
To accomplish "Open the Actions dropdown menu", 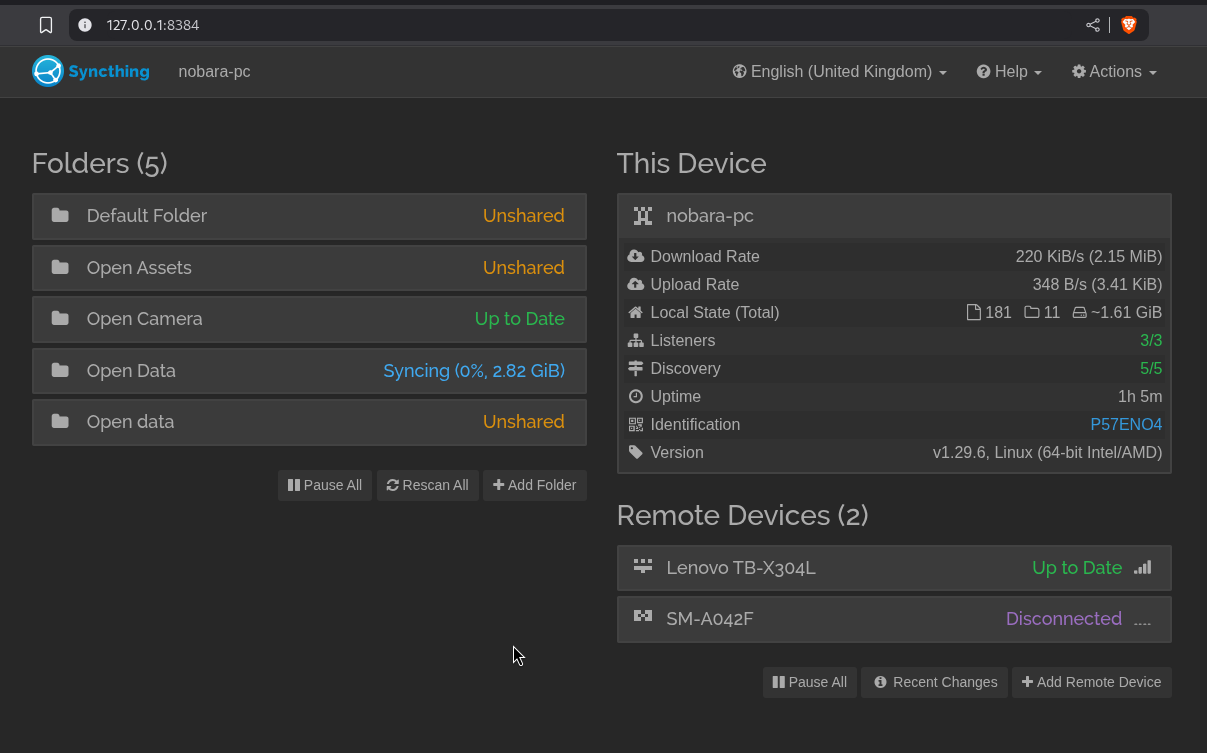I will click(1114, 71).
